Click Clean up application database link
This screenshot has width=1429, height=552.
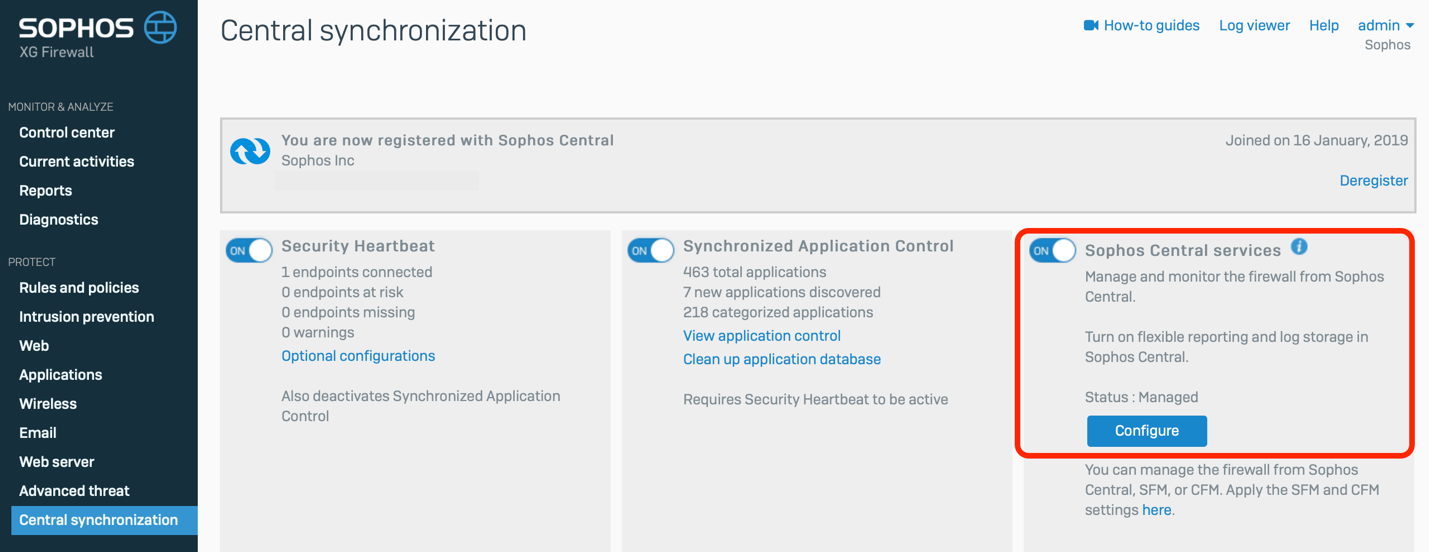point(781,358)
